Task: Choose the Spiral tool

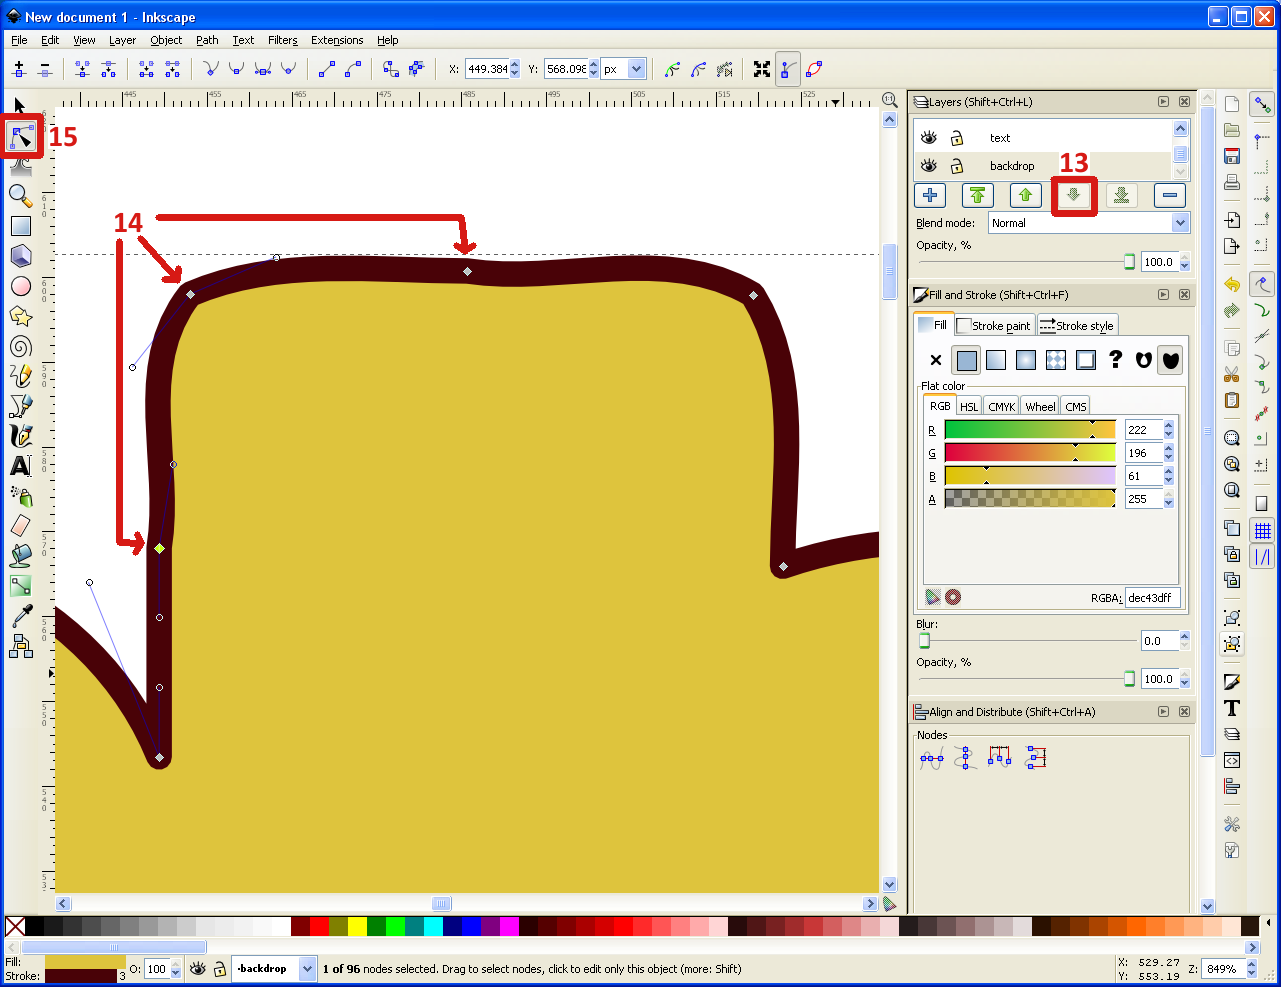Action: point(21,346)
